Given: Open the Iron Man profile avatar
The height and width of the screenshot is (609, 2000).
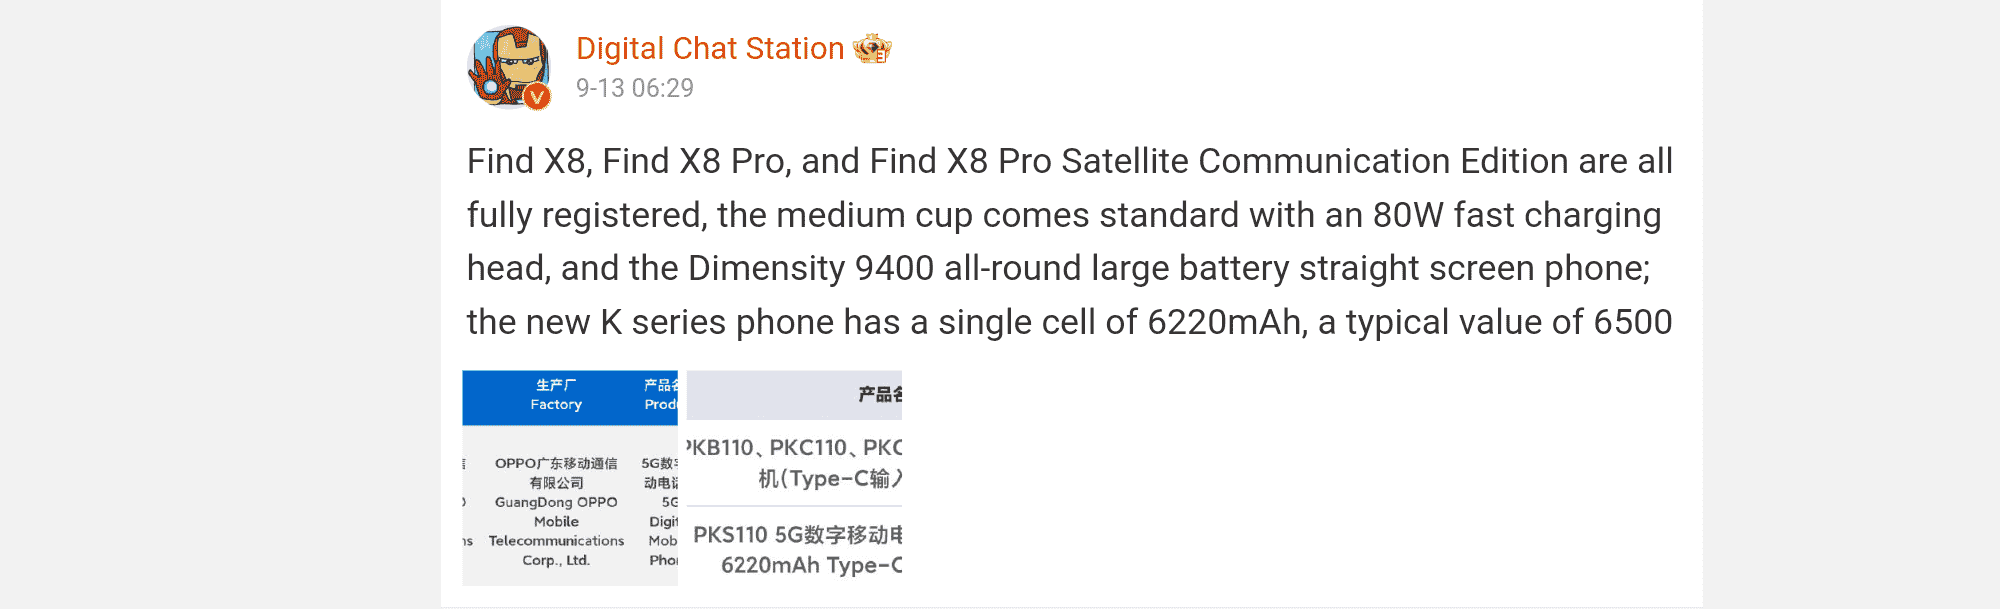Looking at the screenshot, I should [508, 65].
